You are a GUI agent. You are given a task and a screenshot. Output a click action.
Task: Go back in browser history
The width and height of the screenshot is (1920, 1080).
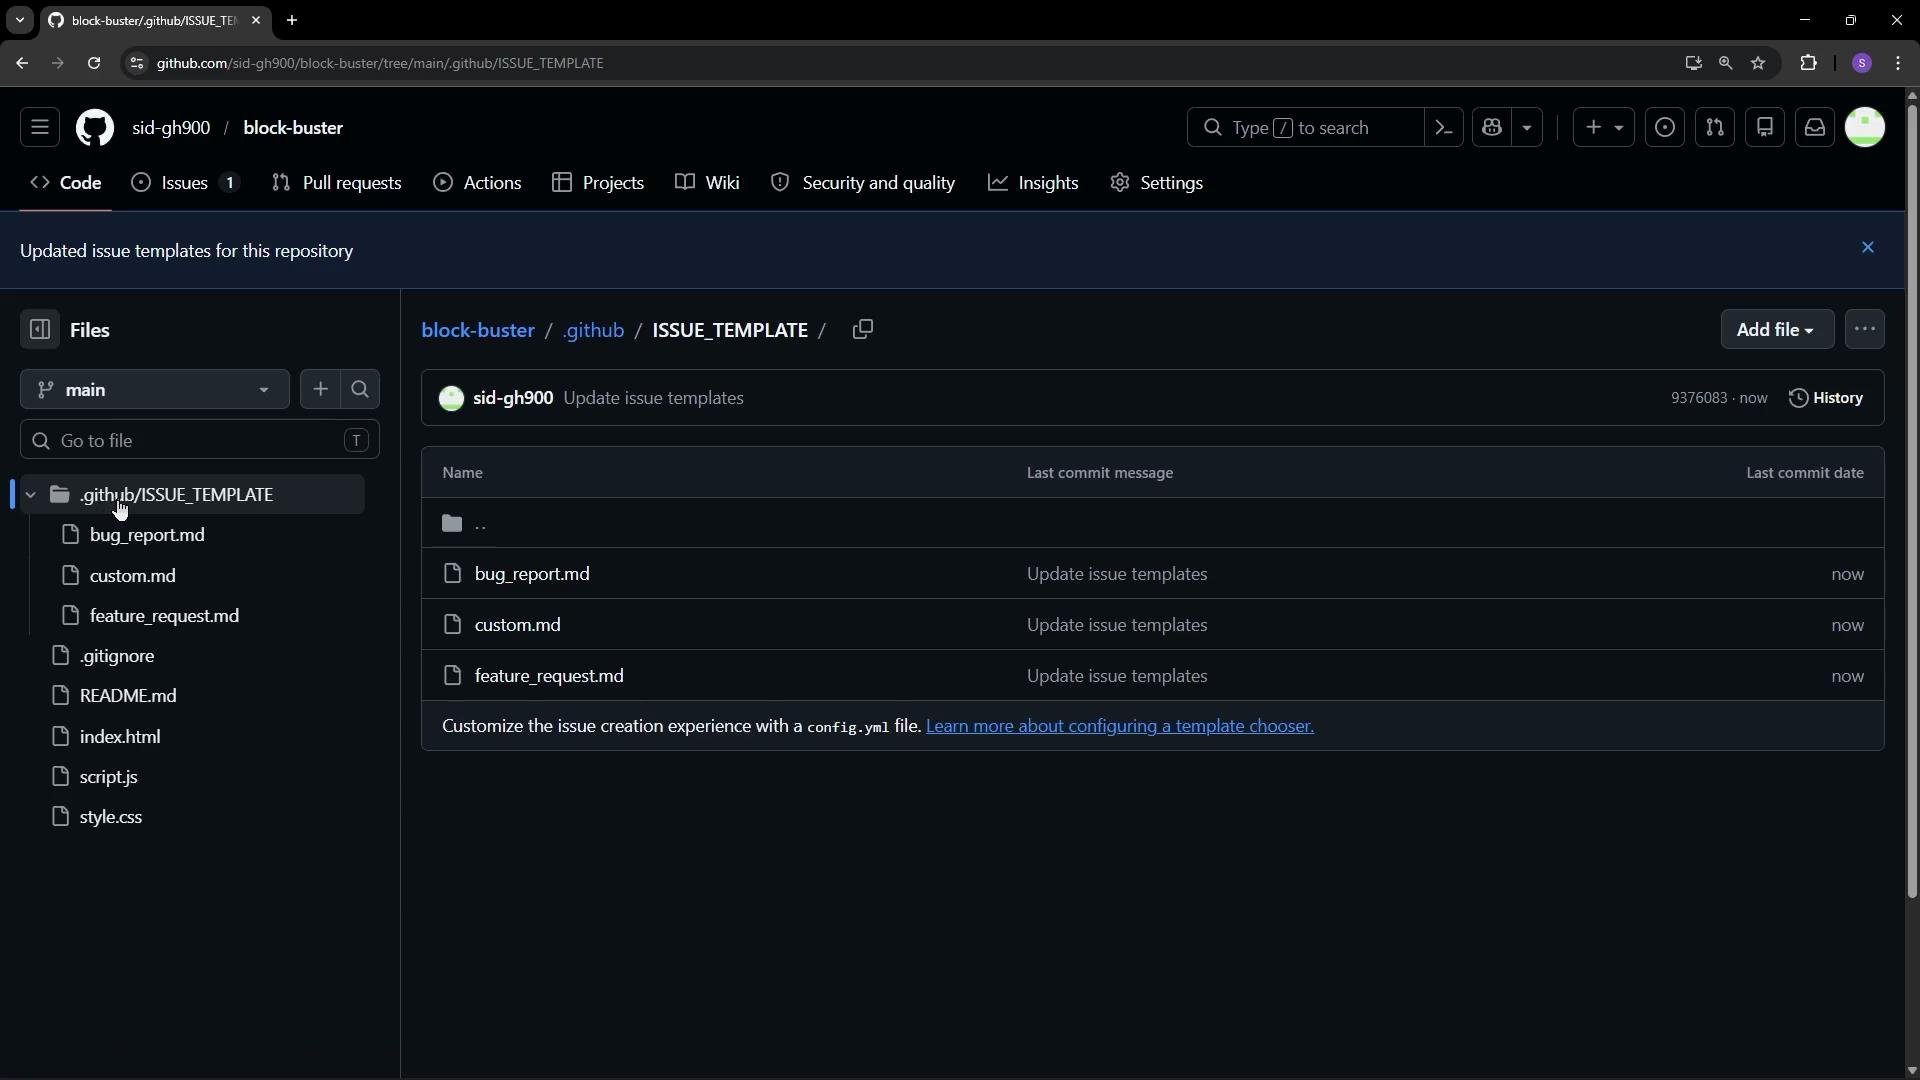tap(22, 63)
